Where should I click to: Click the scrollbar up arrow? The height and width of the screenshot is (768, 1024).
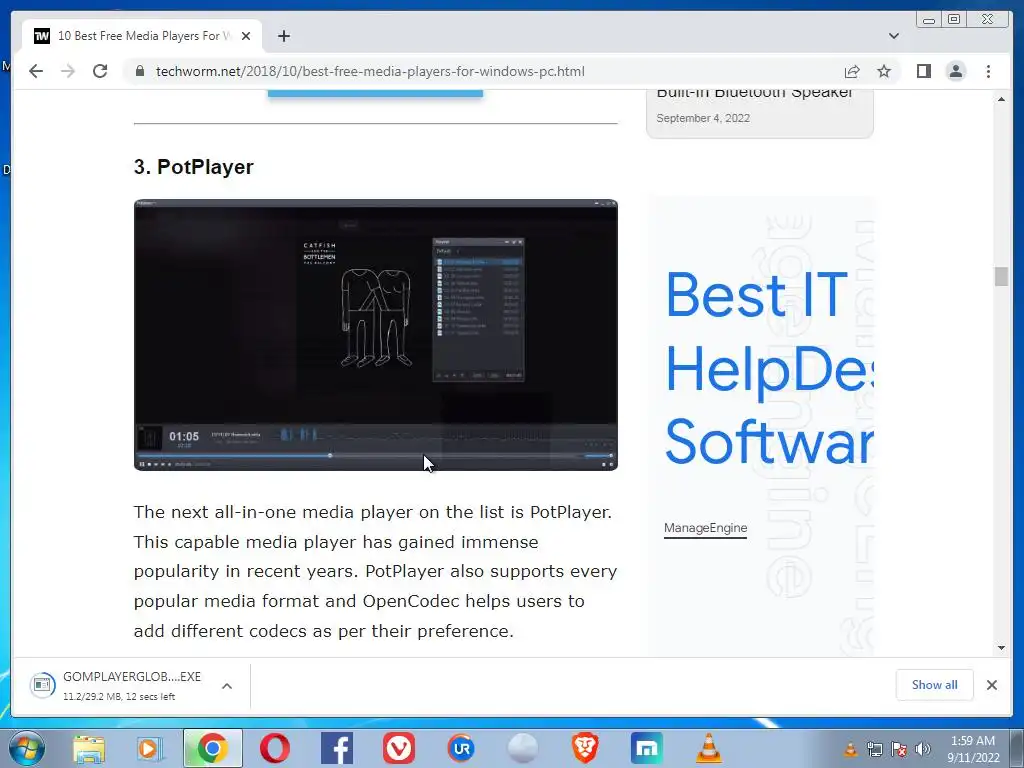click(1001, 99)
